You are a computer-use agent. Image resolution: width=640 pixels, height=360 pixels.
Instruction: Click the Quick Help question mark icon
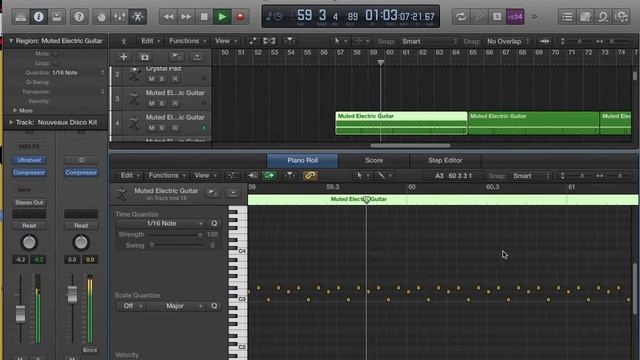[79, 17]
